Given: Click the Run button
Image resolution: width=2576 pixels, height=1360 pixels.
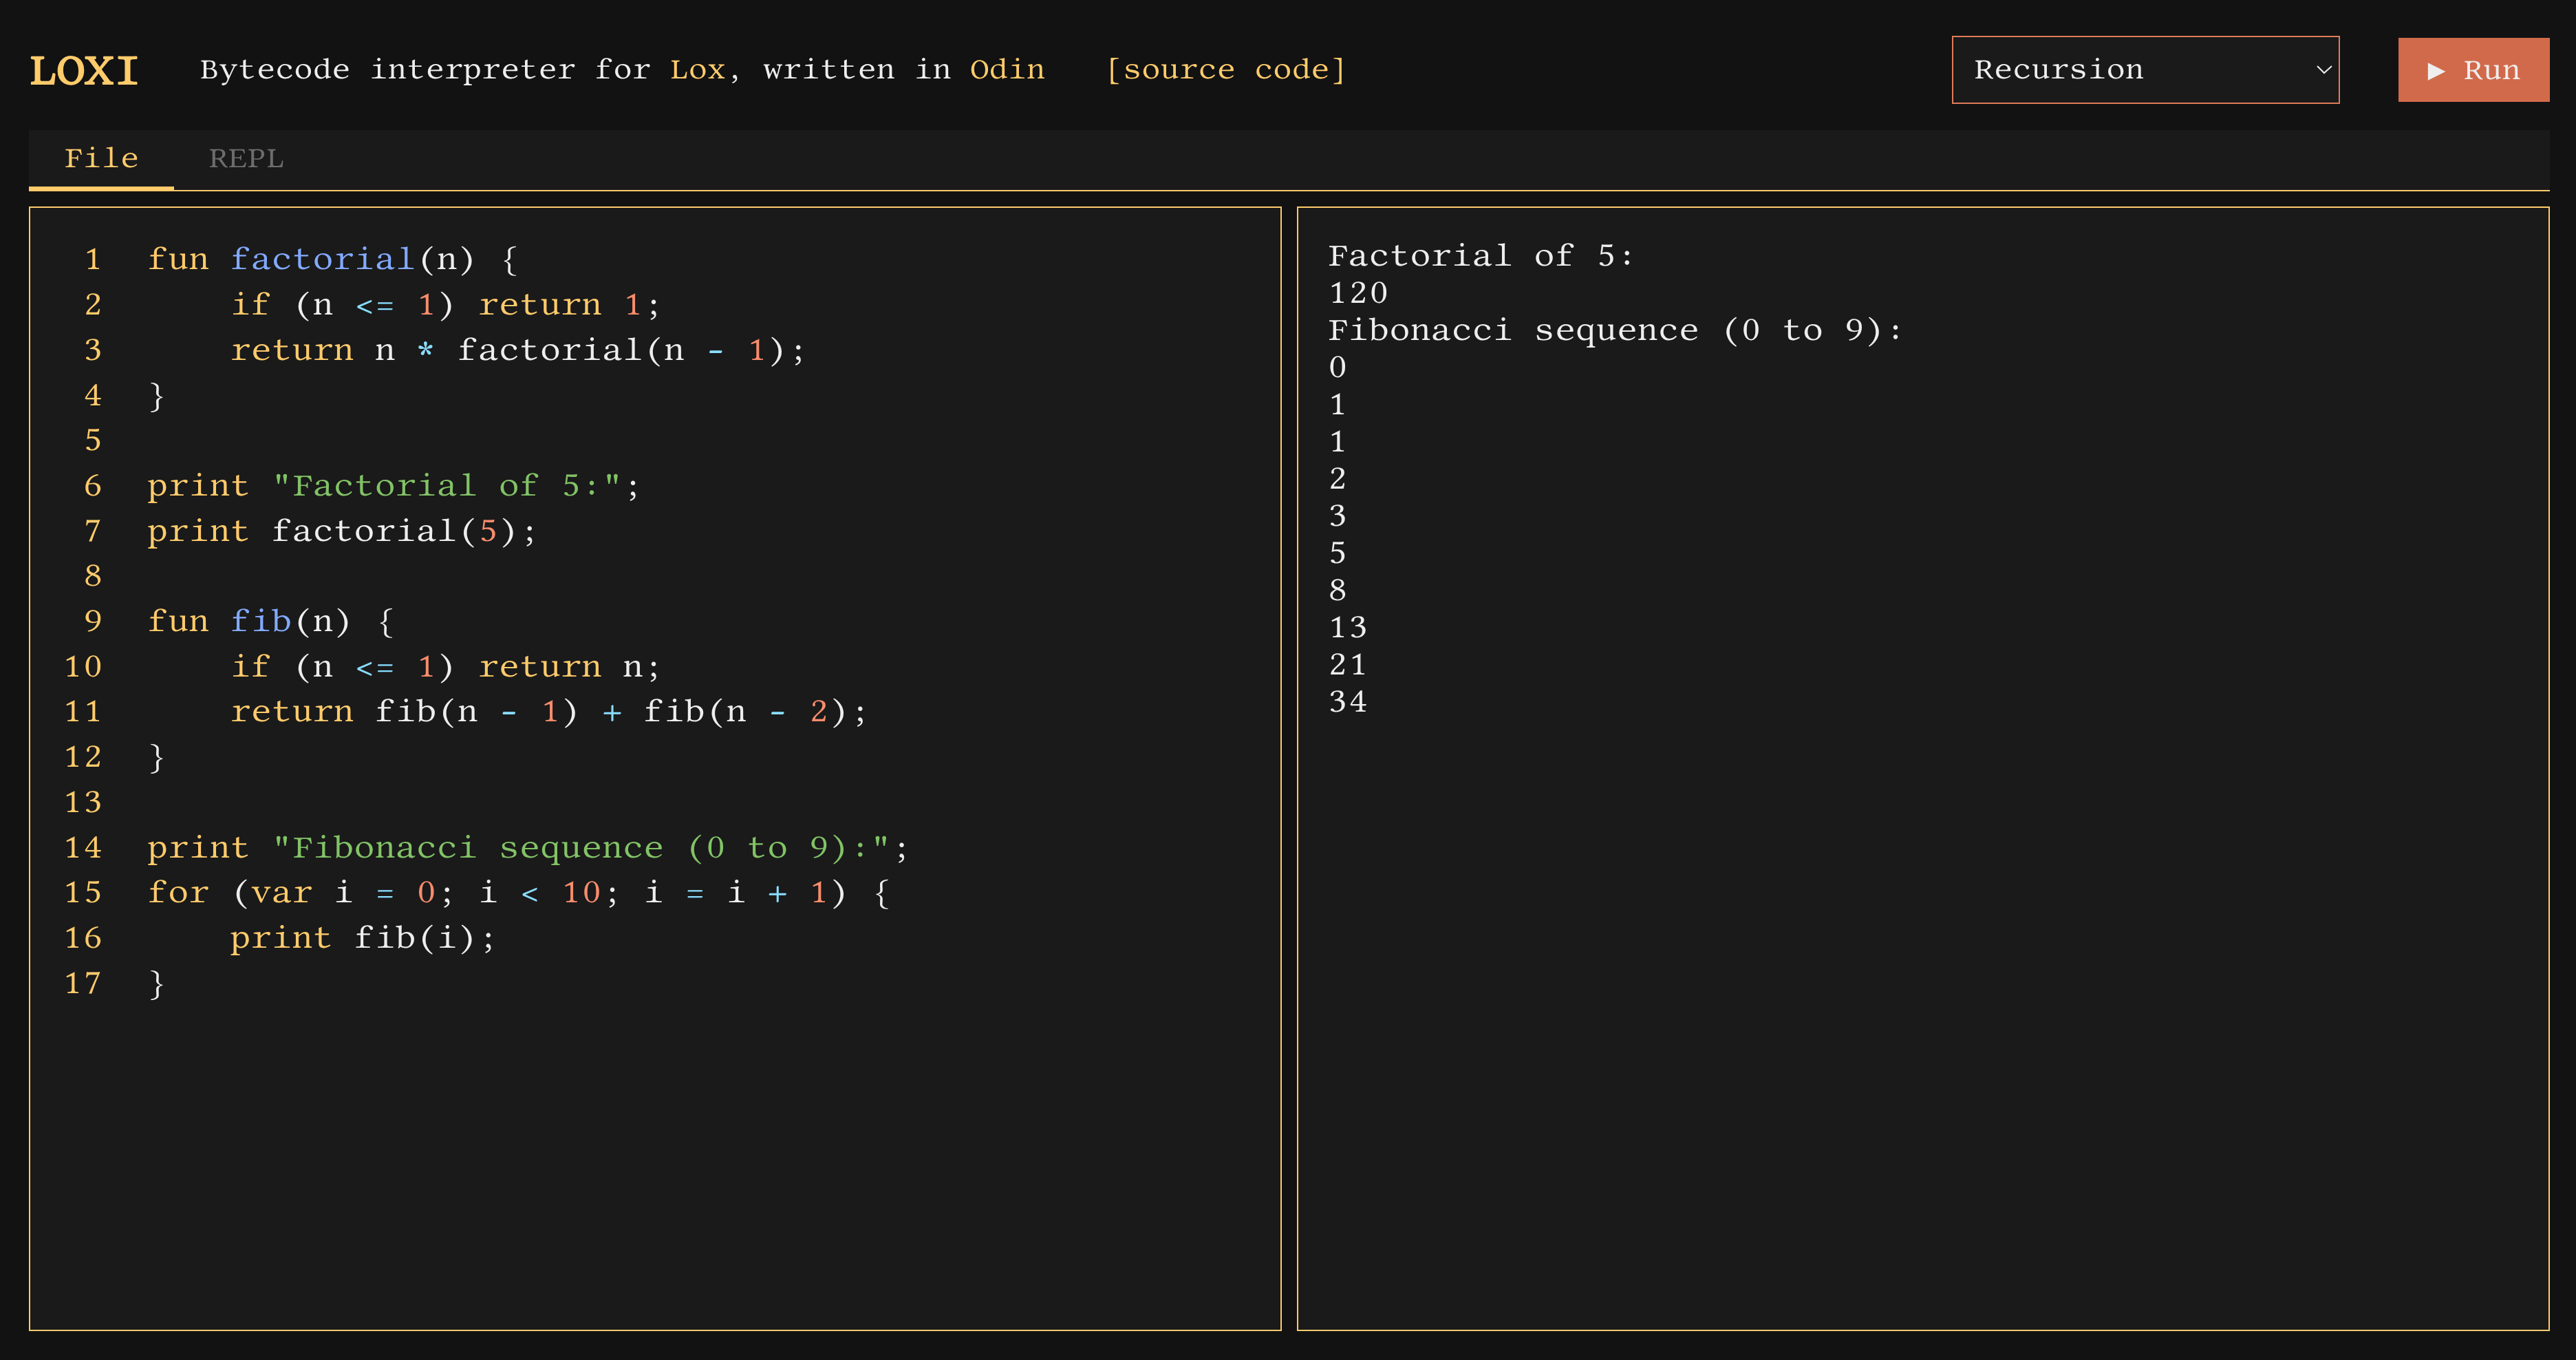Looking at the screenshot, I should (x=2472, y=70).
